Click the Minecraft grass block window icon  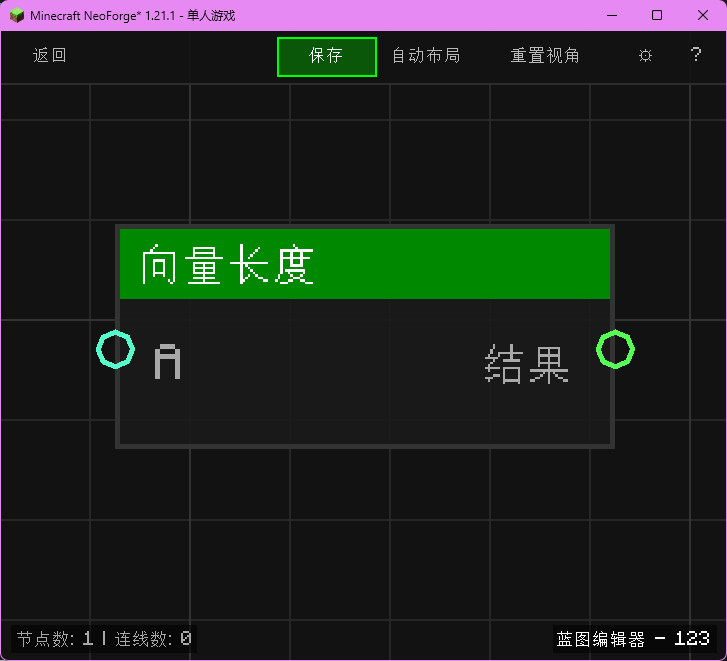click(x=17, y=15)
